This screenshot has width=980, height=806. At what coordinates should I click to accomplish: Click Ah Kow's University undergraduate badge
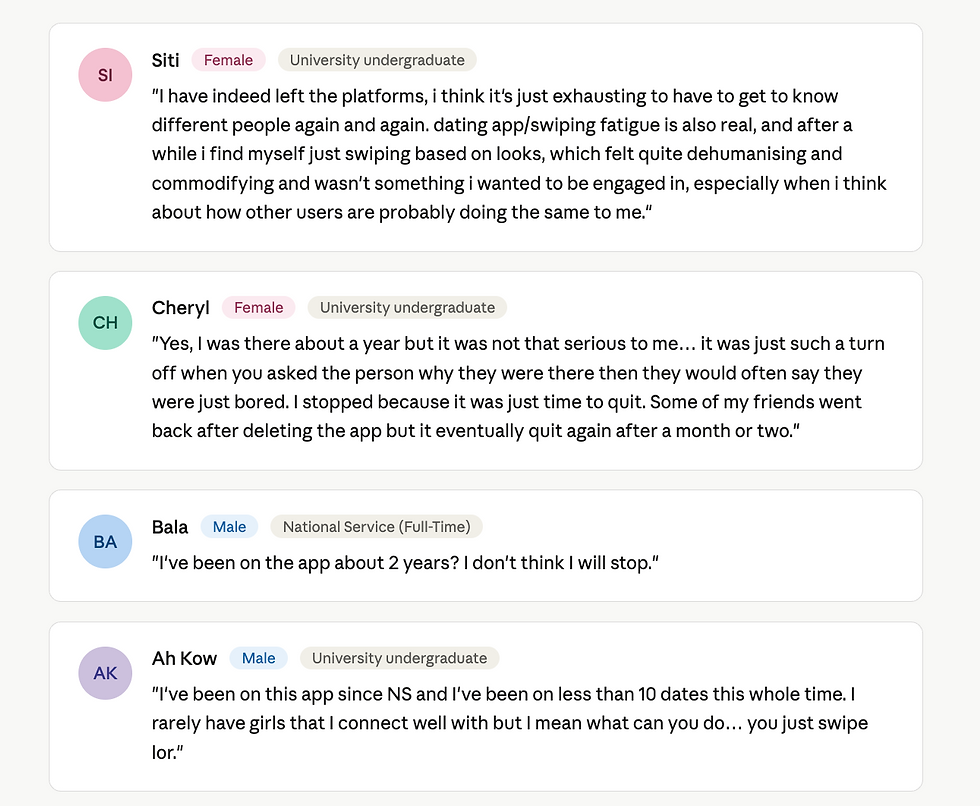tap(399, 658)
